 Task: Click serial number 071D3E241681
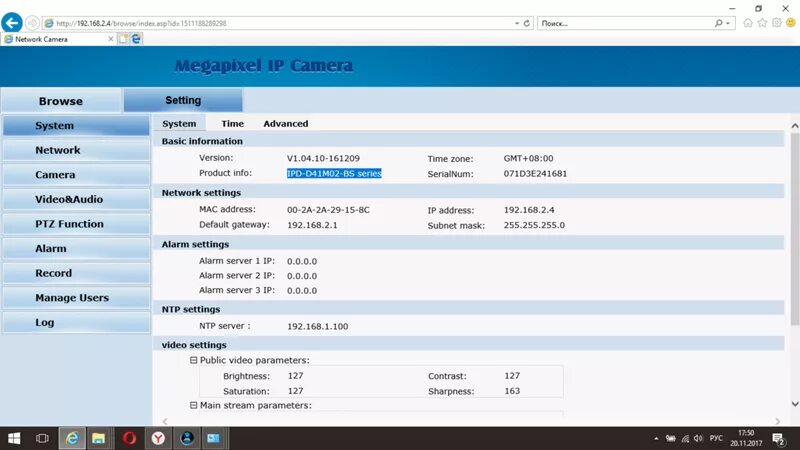(535, 173)
